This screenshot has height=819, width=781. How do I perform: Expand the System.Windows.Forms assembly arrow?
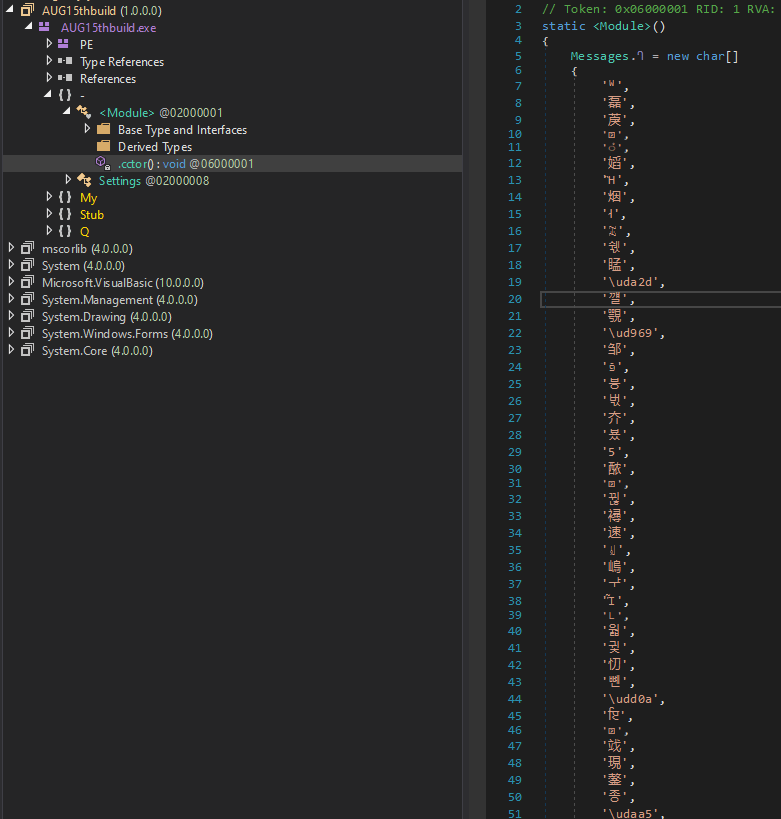click(11, 334)
